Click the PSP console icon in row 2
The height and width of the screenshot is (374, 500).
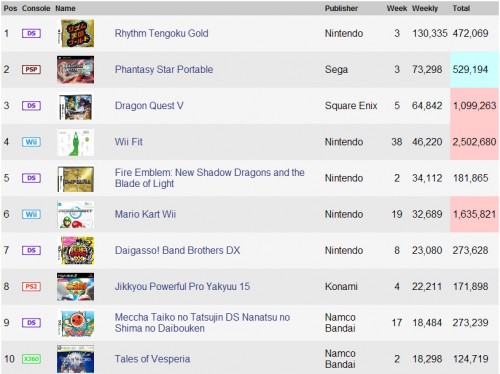(31, 69)
